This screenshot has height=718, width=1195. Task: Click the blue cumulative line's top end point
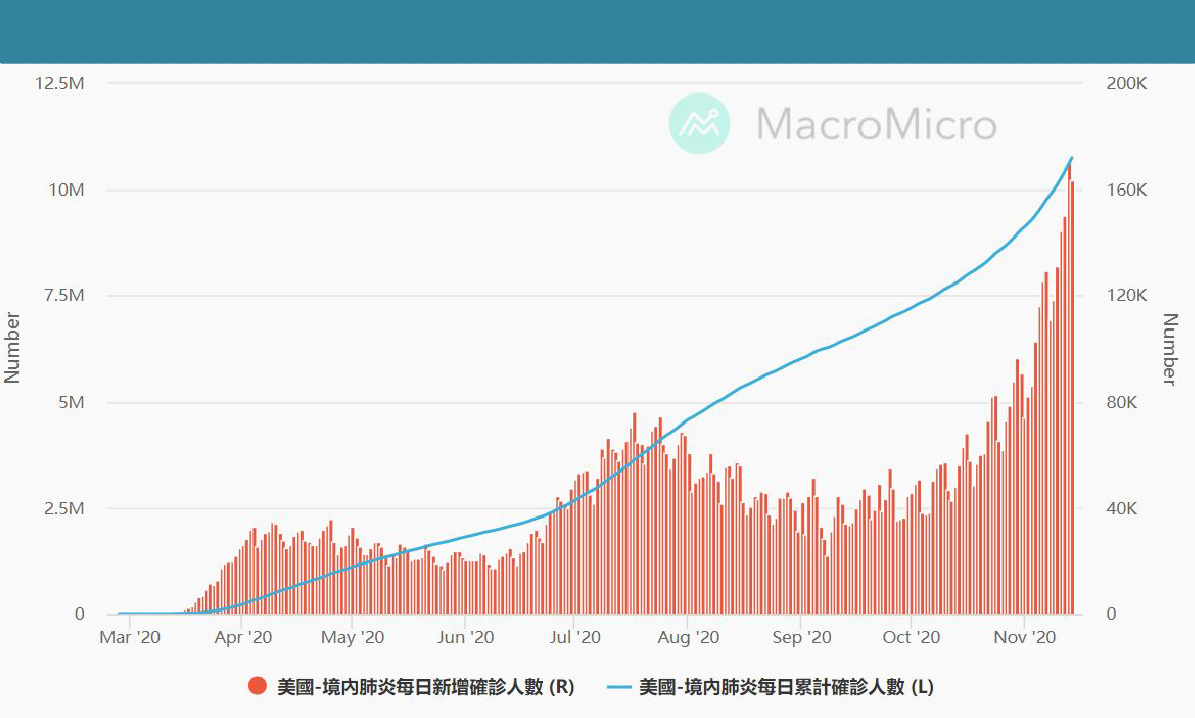click(x=1072, y=158)
